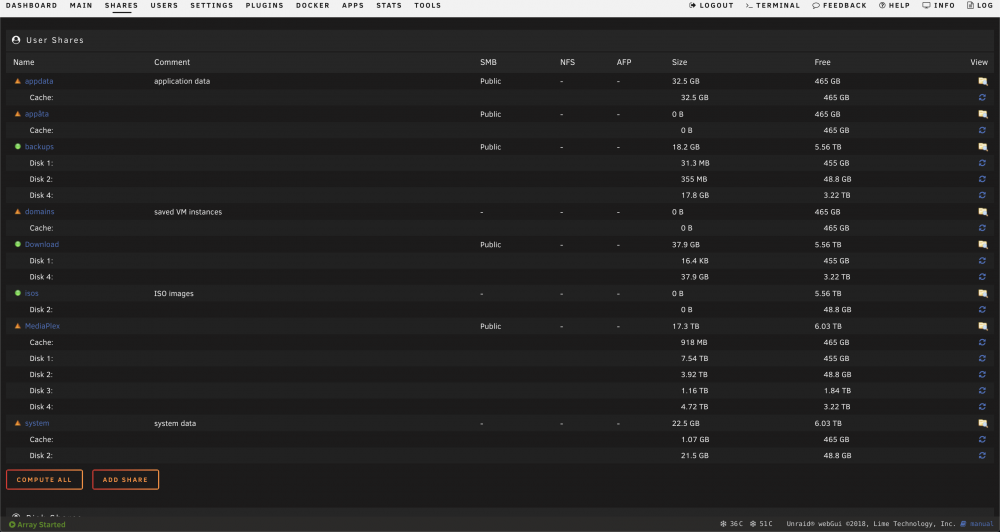1000x532 pixels.
Task: Click the Compute All button
Action: tap(44, 480)
